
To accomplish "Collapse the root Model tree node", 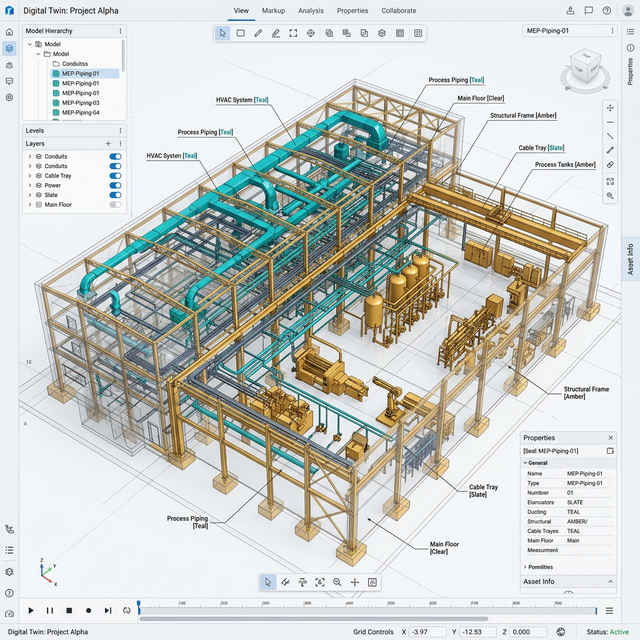I will tap(29, 44).
